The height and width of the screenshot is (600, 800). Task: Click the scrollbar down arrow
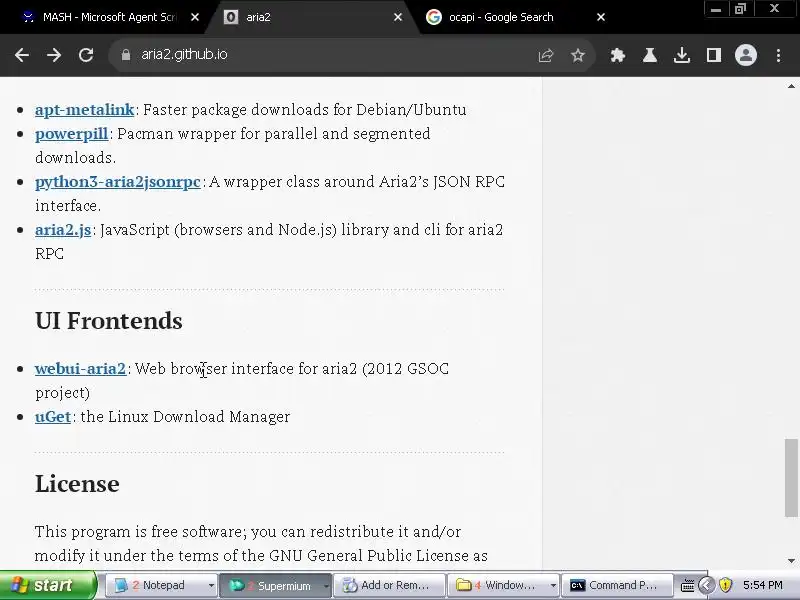pos(791,561)
